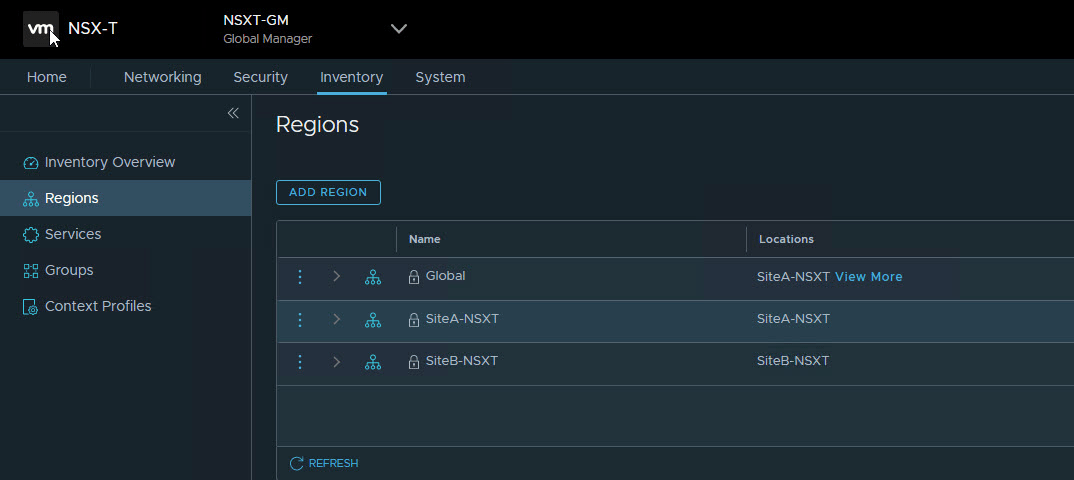1074x480 pixels.
Task: Expand the Global region row
Action: click(336, 277)
